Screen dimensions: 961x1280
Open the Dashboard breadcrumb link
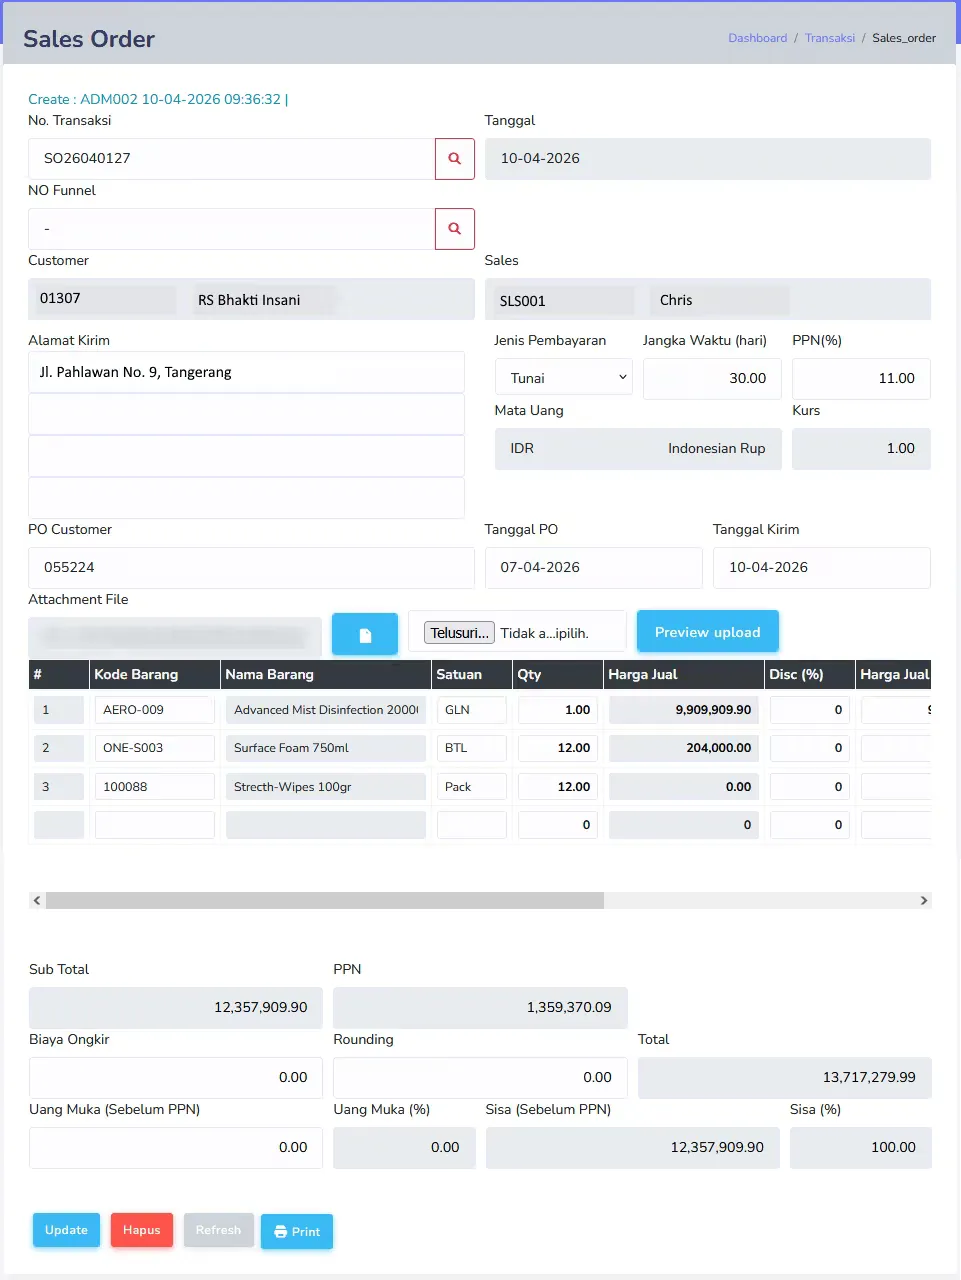pyautogui.click(x=757, y=38)
